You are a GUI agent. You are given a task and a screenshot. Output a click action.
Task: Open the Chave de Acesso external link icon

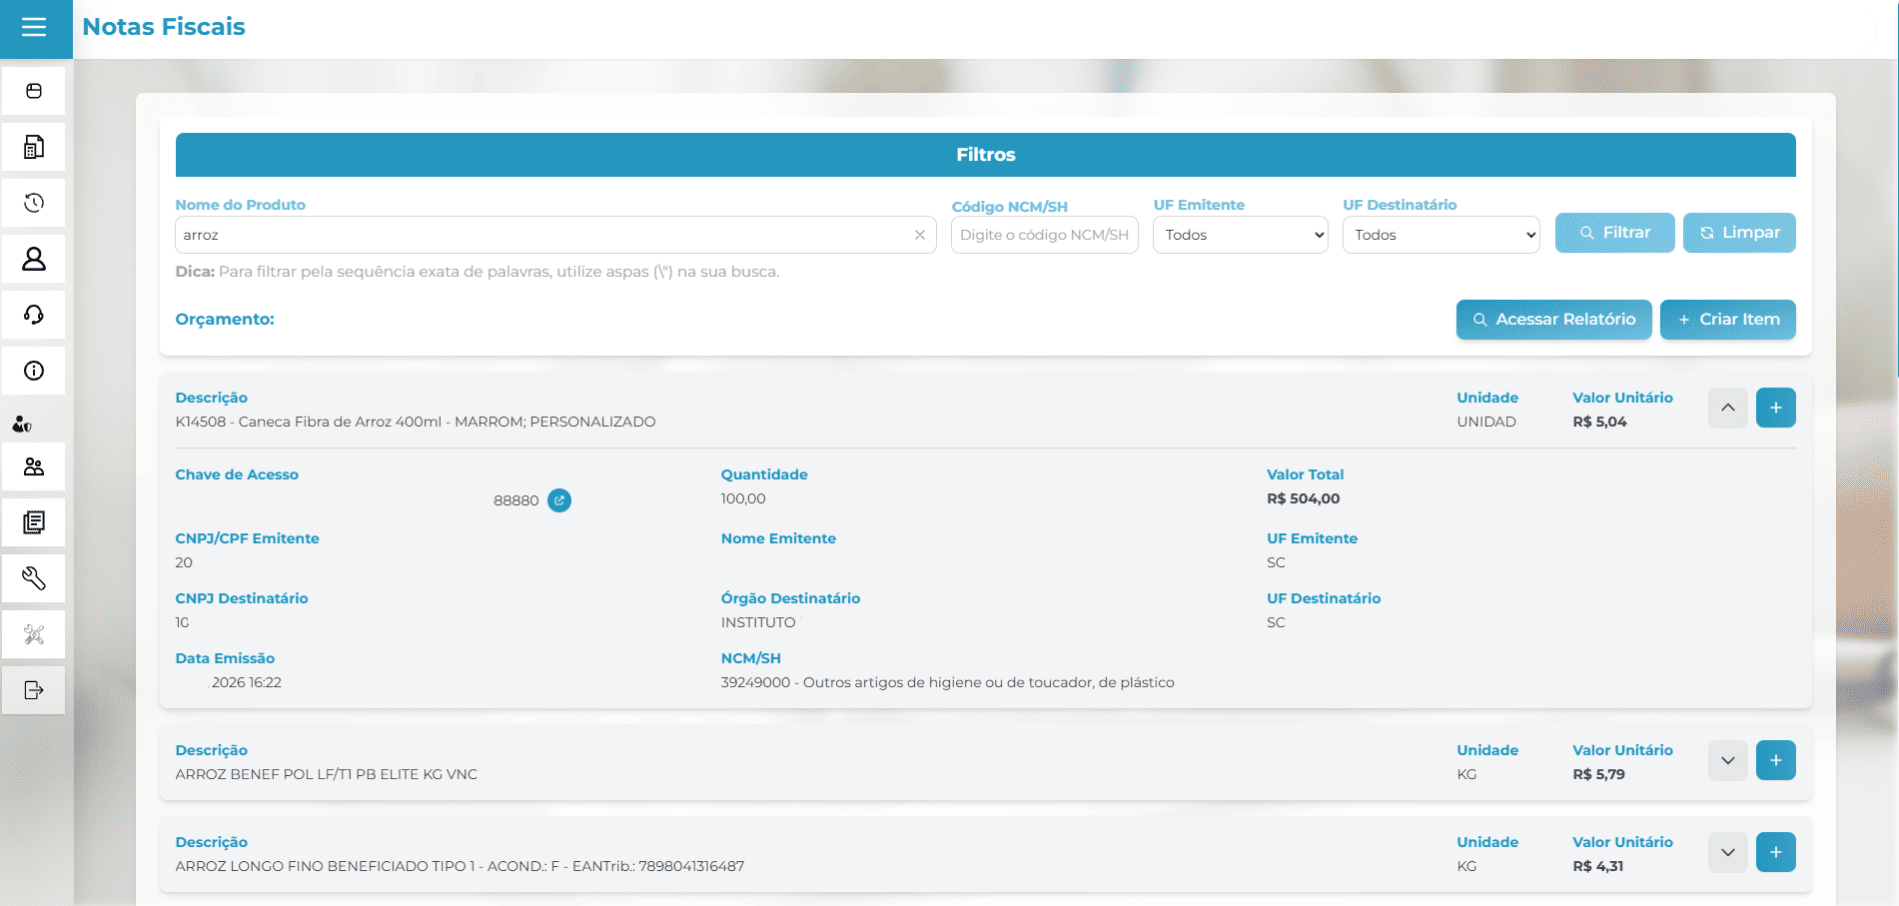559,500
